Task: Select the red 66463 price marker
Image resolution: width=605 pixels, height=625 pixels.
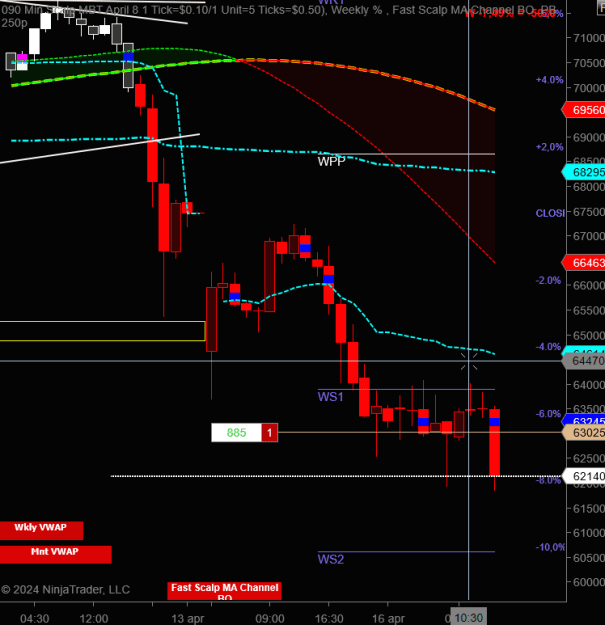Action: click(584, 263)
